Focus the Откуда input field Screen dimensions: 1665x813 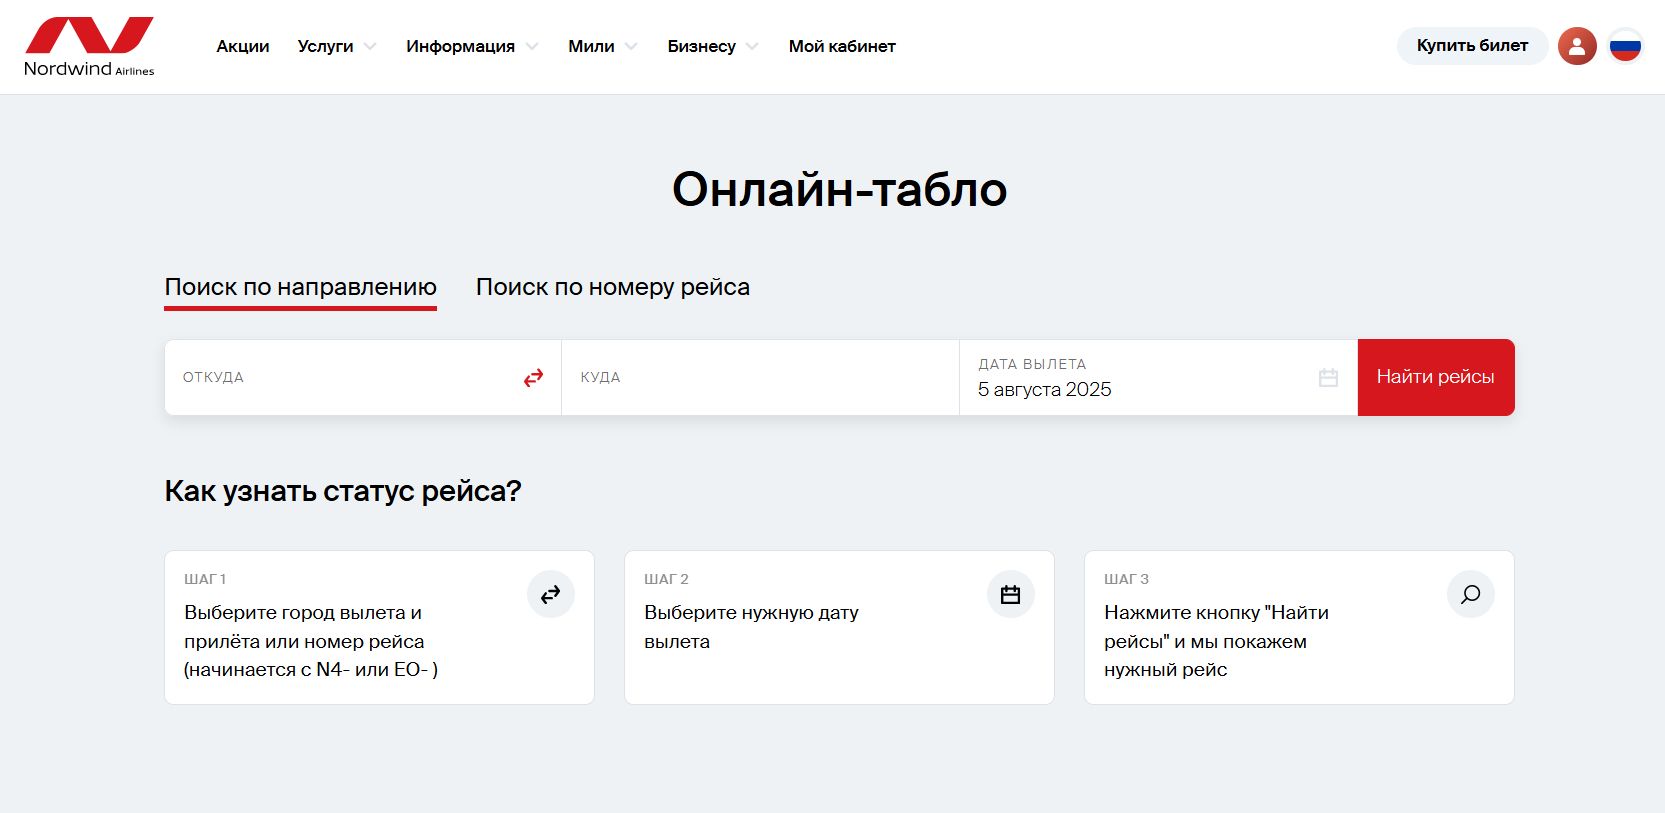coord(340,377)
